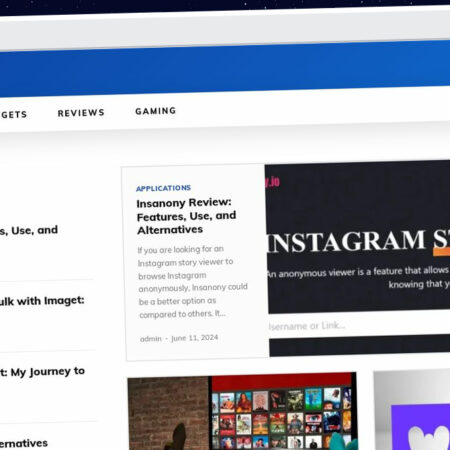Viewport: 450px width, 450px height.
Task: Open sidebar article ending 'ulk with Imaget:'
Action: 42,301
